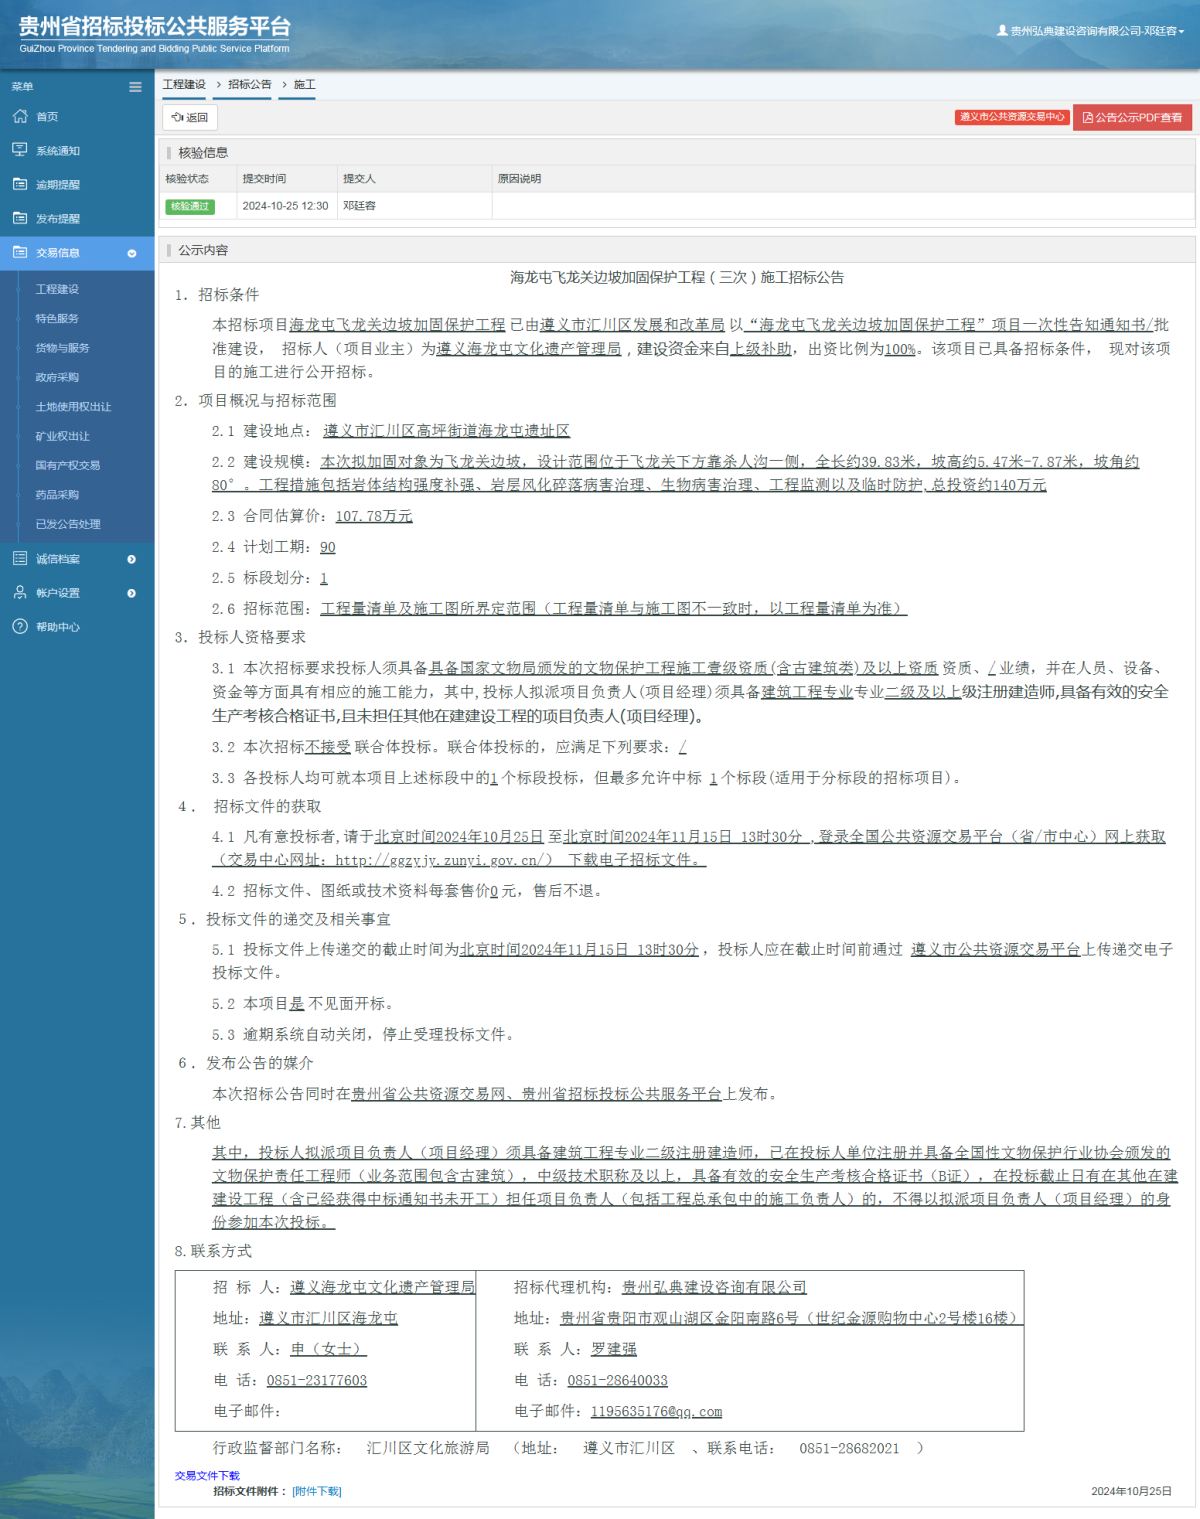Viewport: 1200px width, 1519px height.
Task: Open 系统通知 monitor icon
Action: [x=20, y=150]
